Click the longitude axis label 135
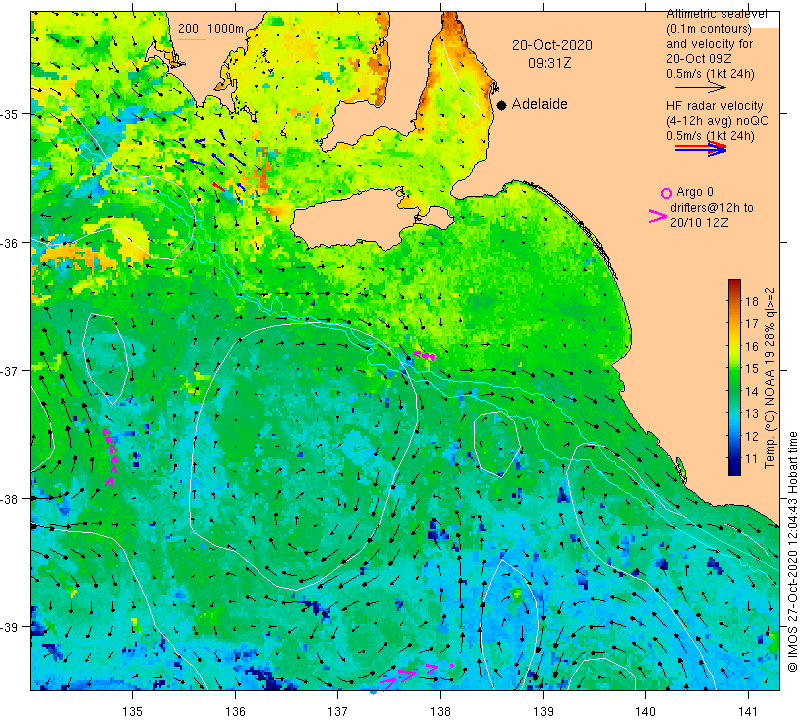The image size is (800, 720). point(133,710)
